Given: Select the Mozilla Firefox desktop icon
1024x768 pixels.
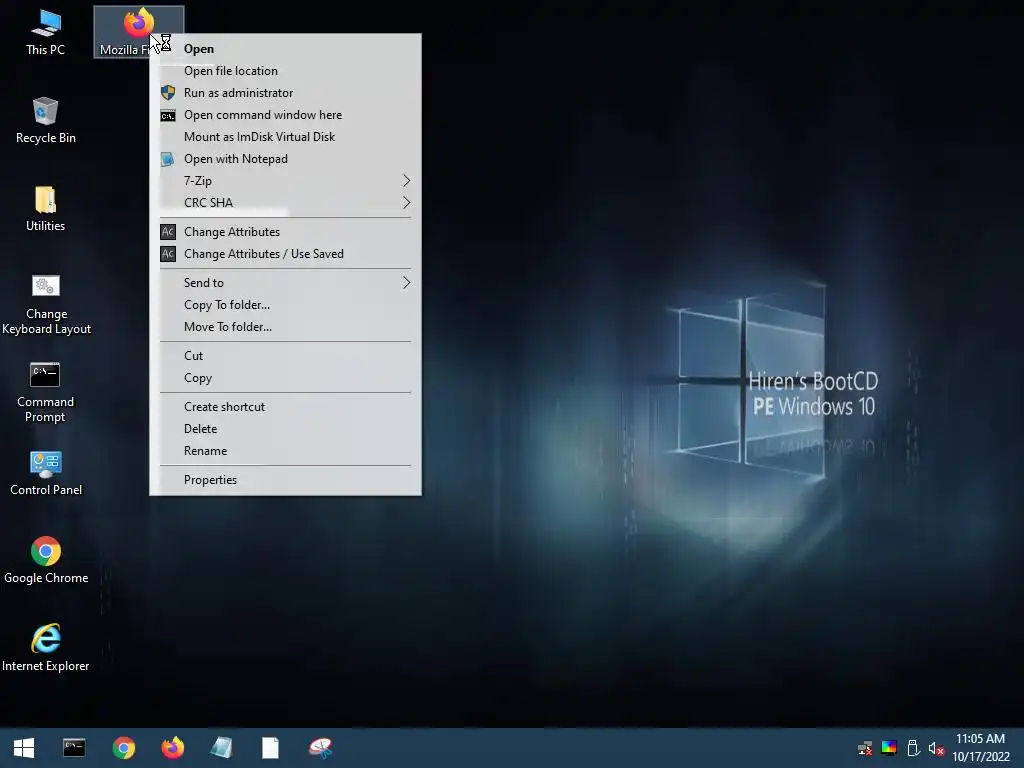Looking at the screenshot, I should pos(138,31).
